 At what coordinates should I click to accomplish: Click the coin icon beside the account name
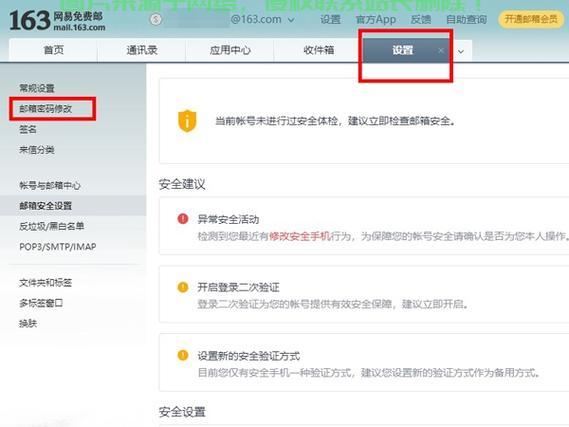(156, 19)
